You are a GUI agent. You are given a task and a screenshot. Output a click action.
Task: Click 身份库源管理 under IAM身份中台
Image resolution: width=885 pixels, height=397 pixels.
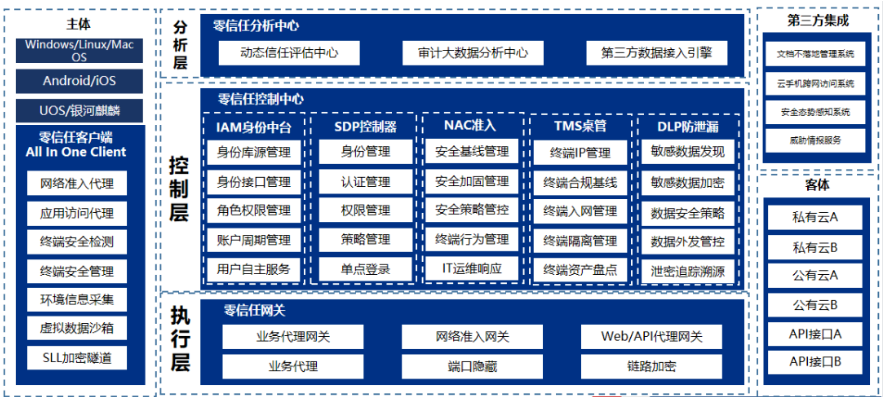coord(253,152)
